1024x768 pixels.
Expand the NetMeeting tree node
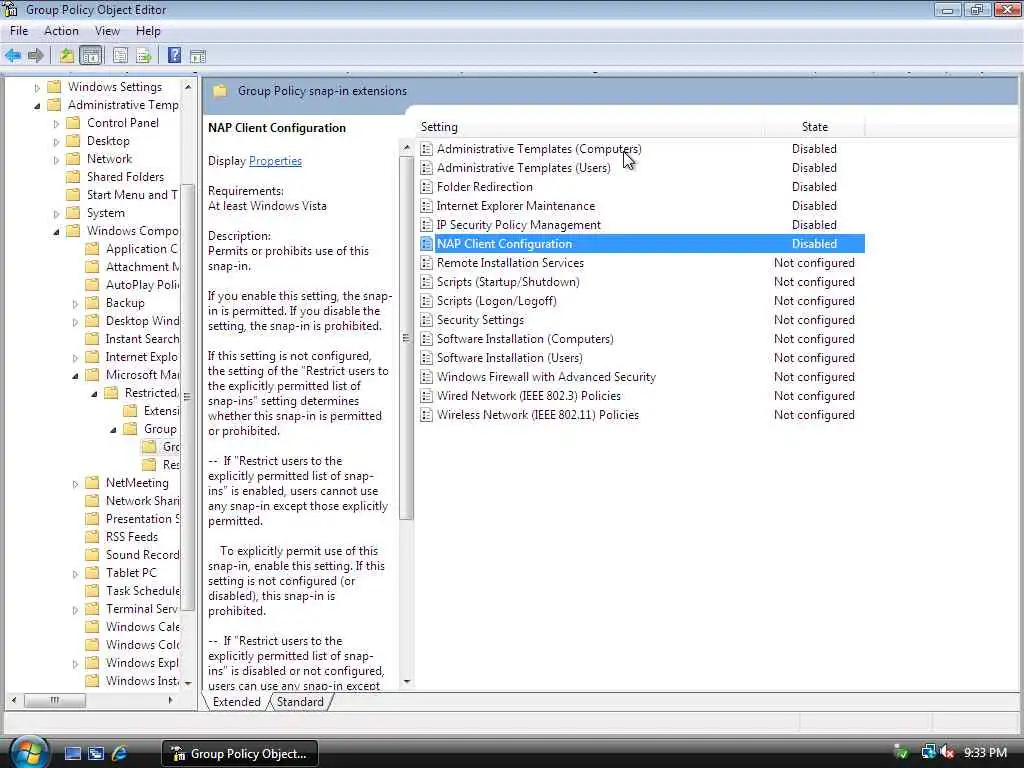click(75, 484)
